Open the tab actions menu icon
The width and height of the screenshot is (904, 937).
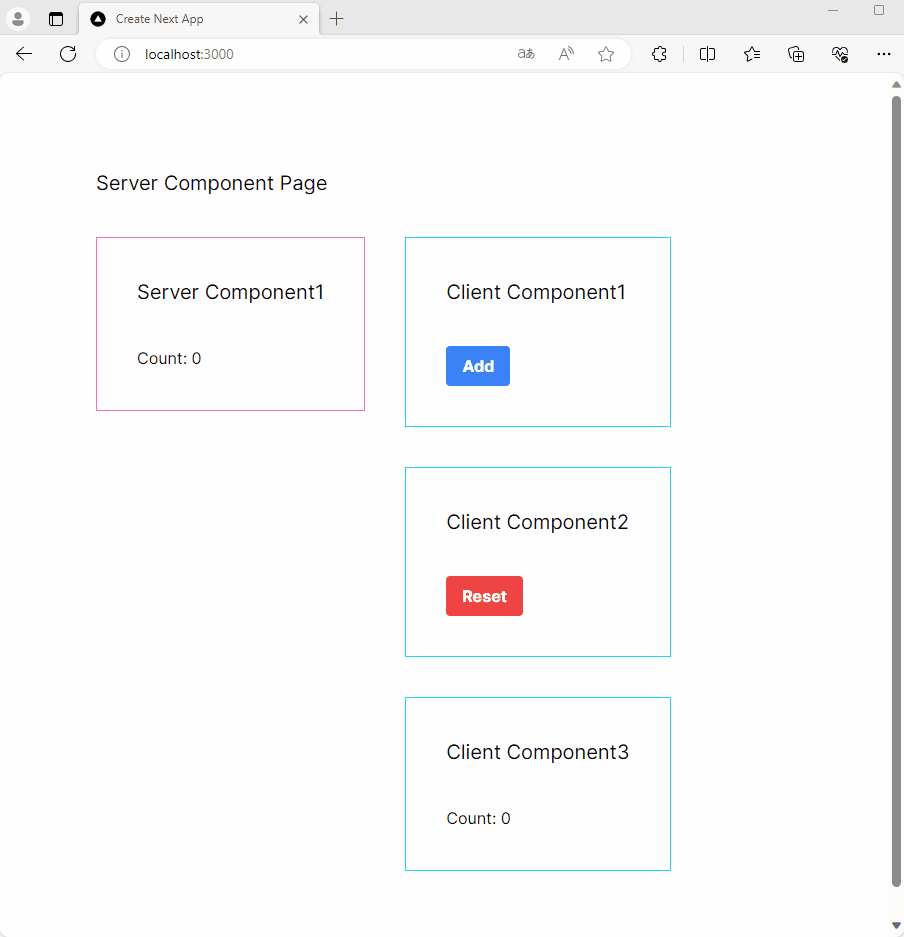pos(56,19)
